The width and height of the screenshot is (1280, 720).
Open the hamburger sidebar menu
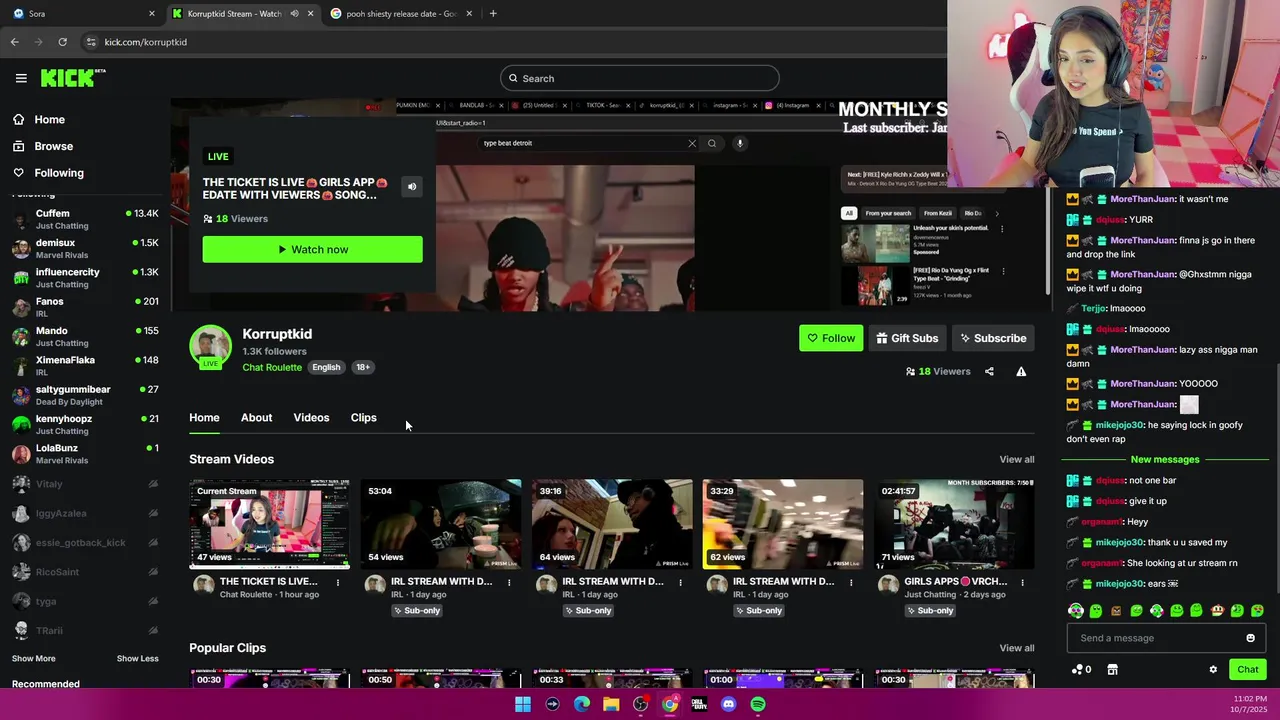21,78
